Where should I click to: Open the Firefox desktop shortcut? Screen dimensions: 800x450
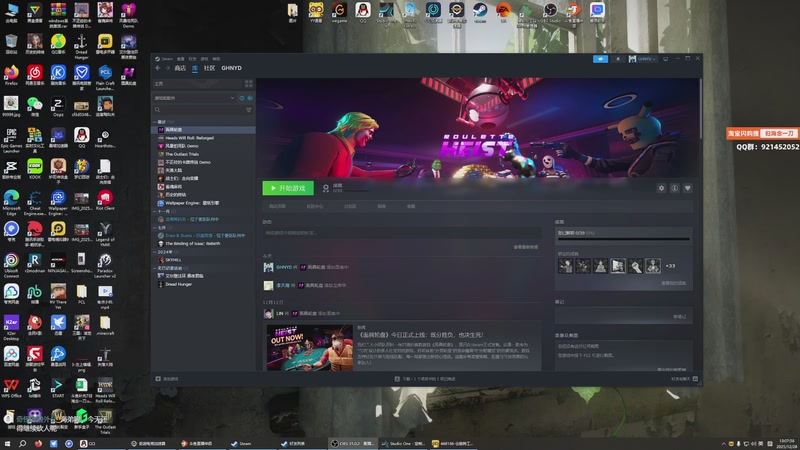[x=11, y=74]
